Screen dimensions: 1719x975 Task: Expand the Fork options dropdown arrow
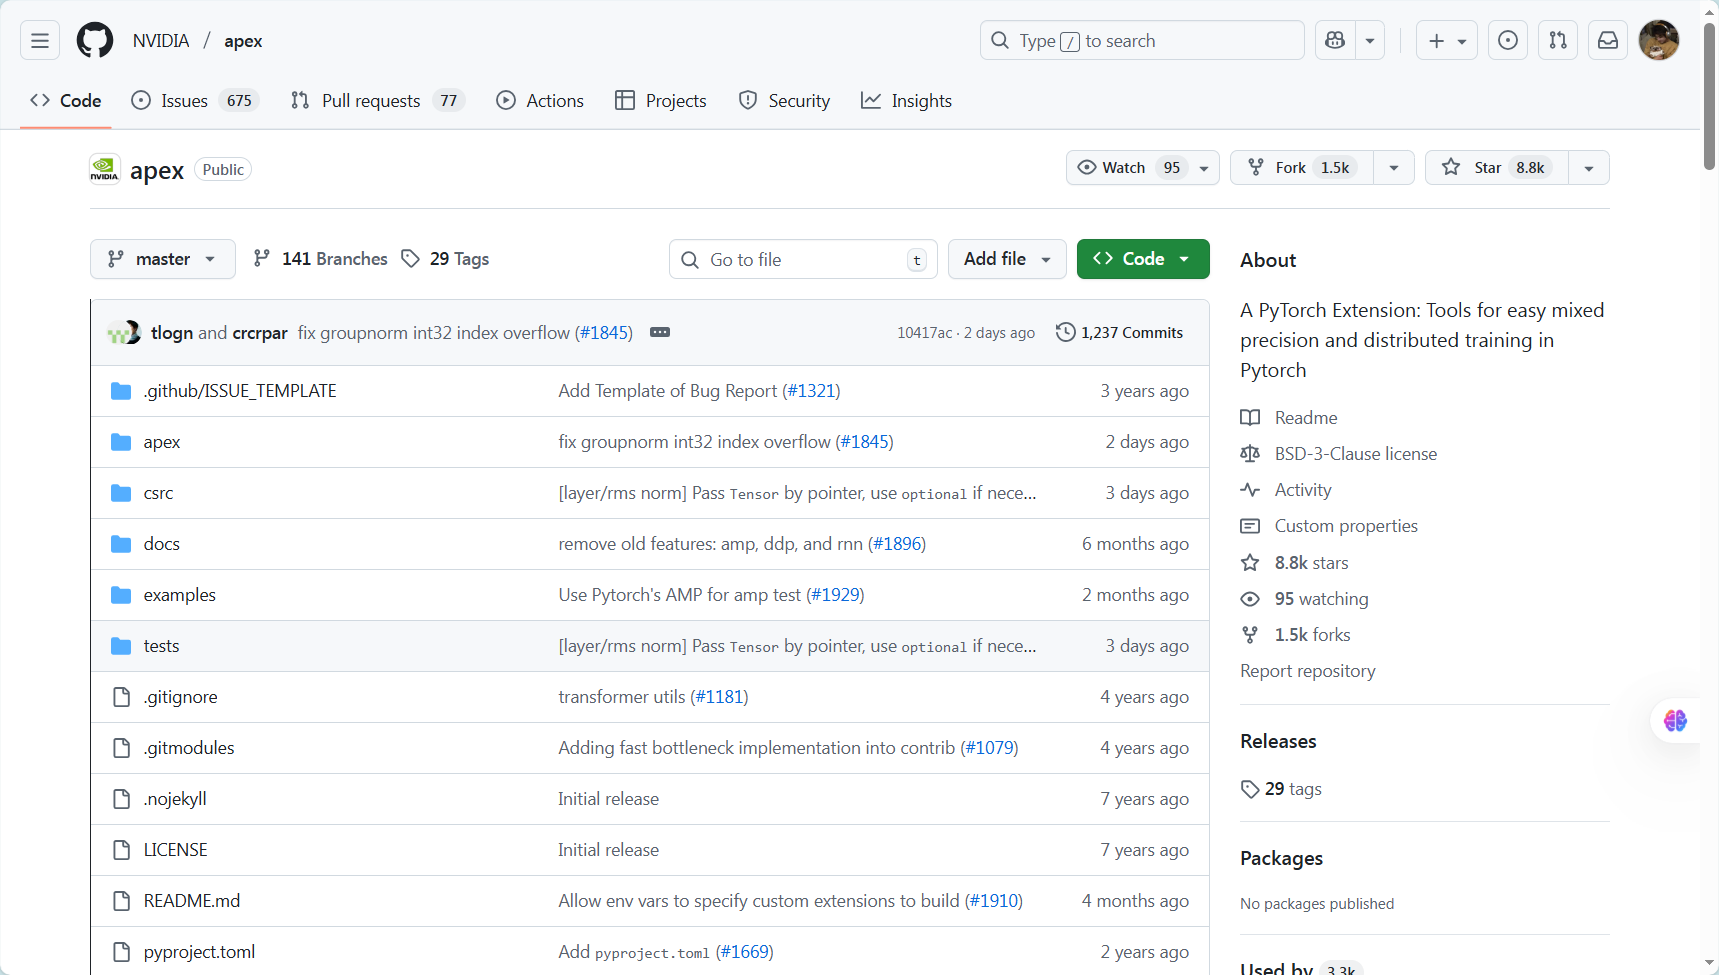1394,168
